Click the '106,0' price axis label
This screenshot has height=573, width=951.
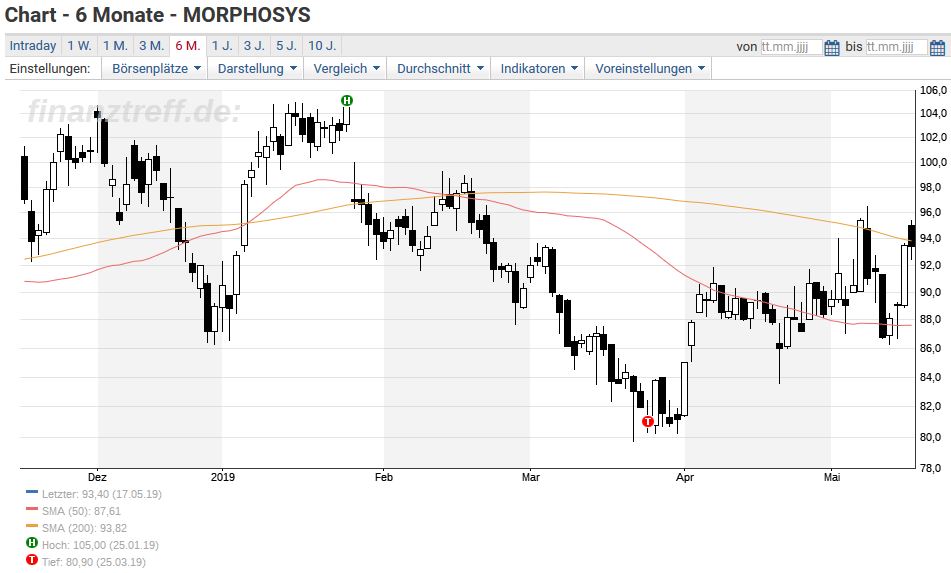coord(933,91)
